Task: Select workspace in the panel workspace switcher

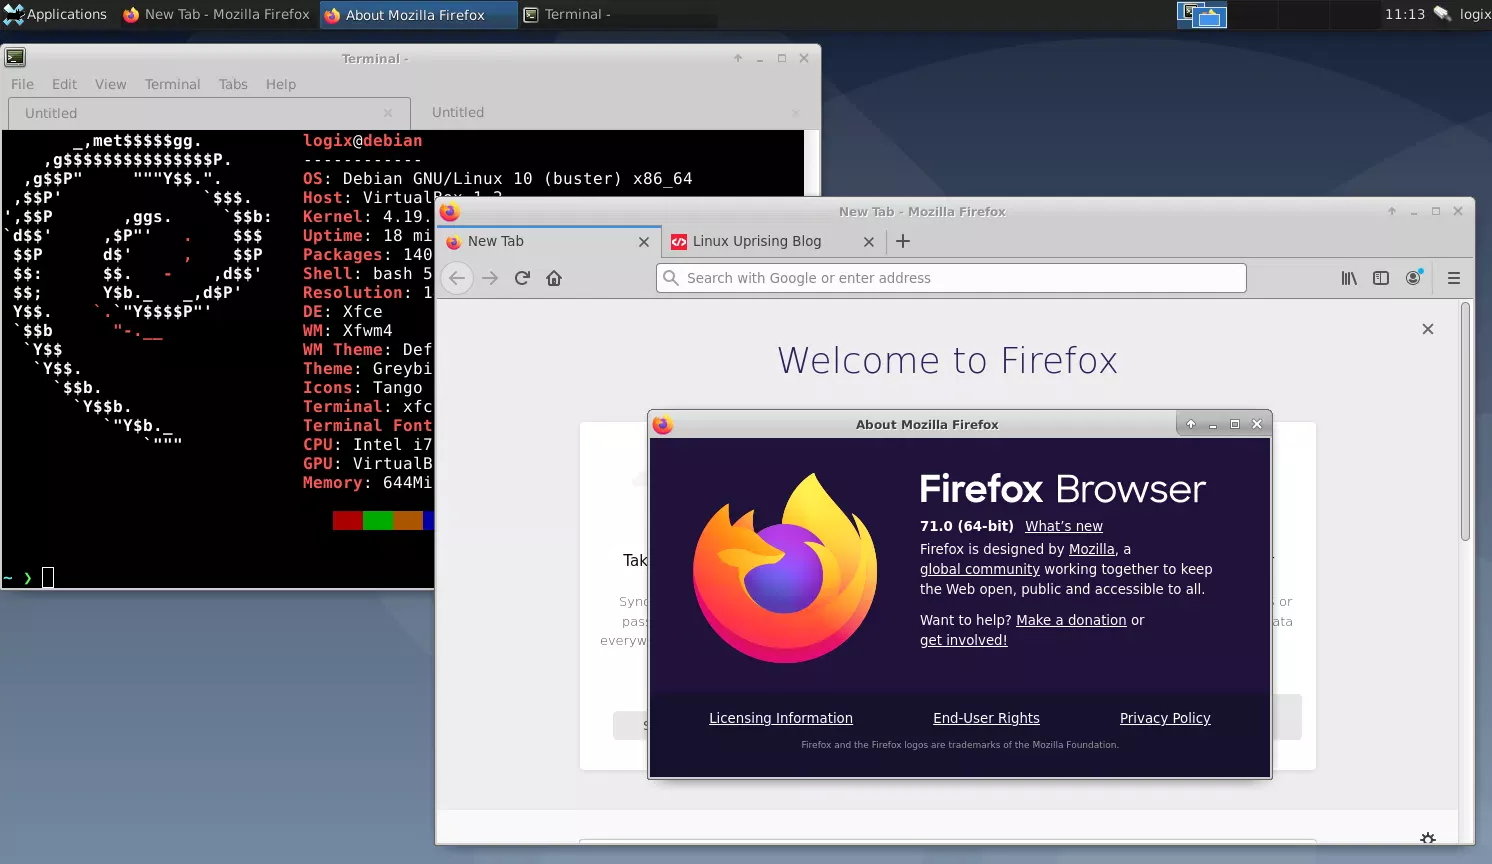Action: [1201, 15]
